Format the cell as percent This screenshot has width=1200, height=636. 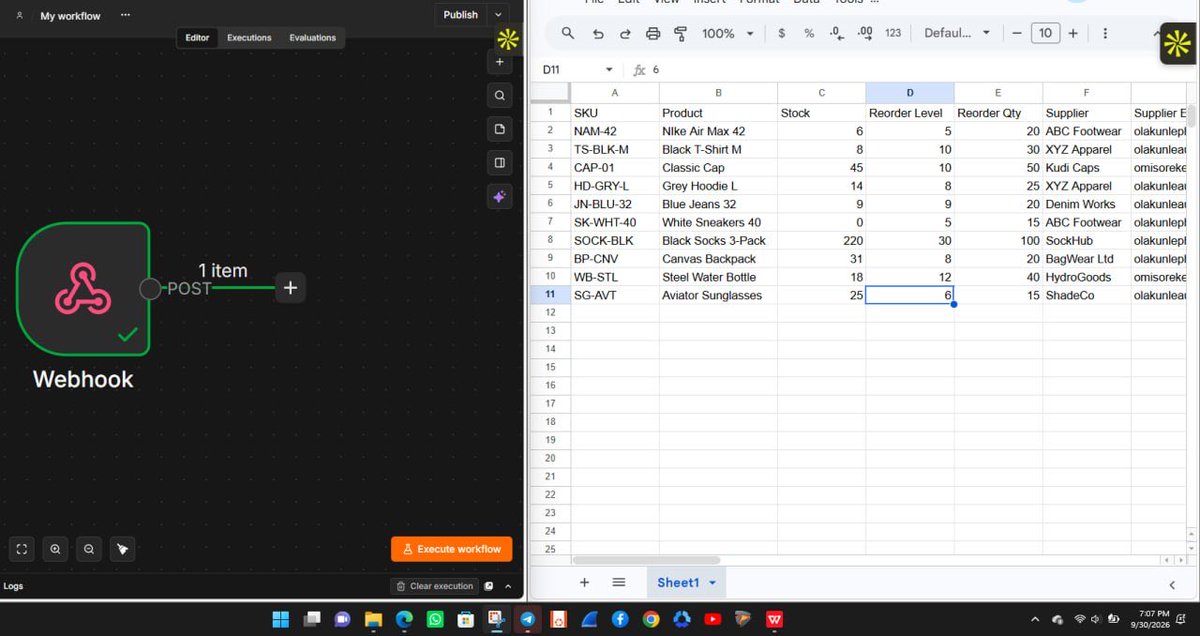tap(809, 33)
